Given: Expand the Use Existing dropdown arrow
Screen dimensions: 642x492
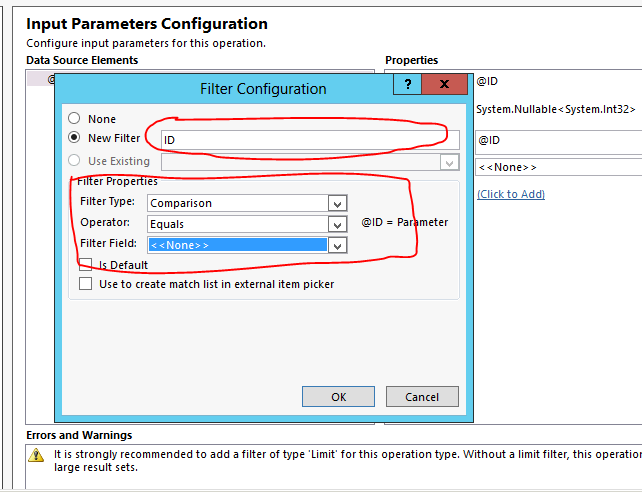Looking at the screenshot, I should (x=449, y=161).
